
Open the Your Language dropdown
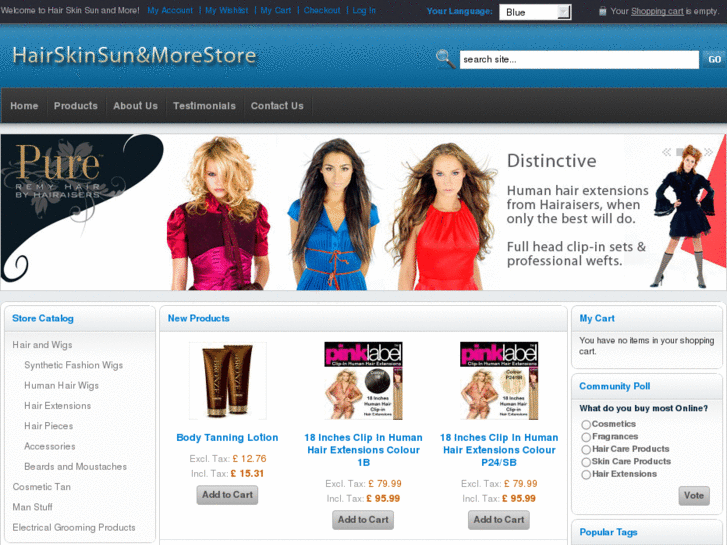[535, 12]
